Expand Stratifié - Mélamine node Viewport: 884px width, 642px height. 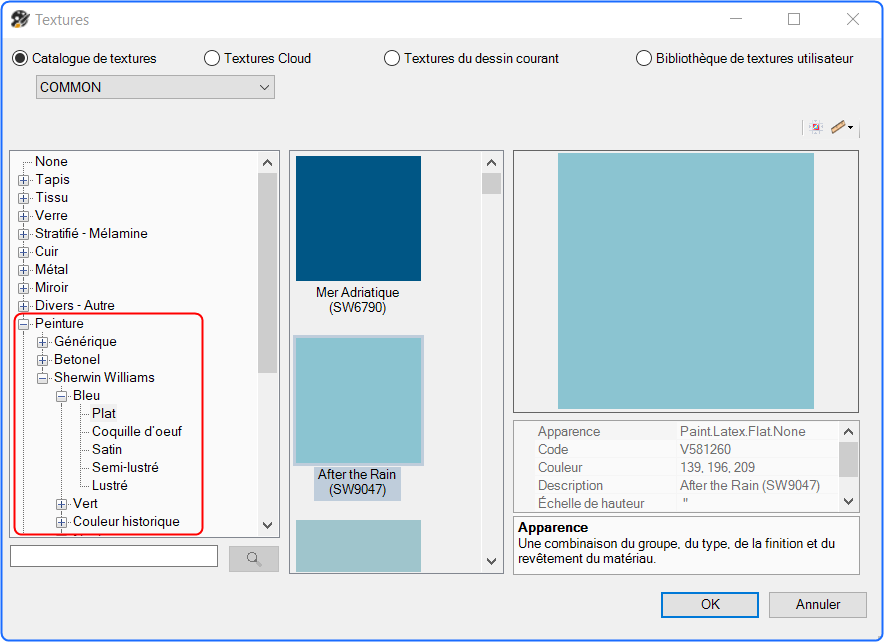(24, 234)
